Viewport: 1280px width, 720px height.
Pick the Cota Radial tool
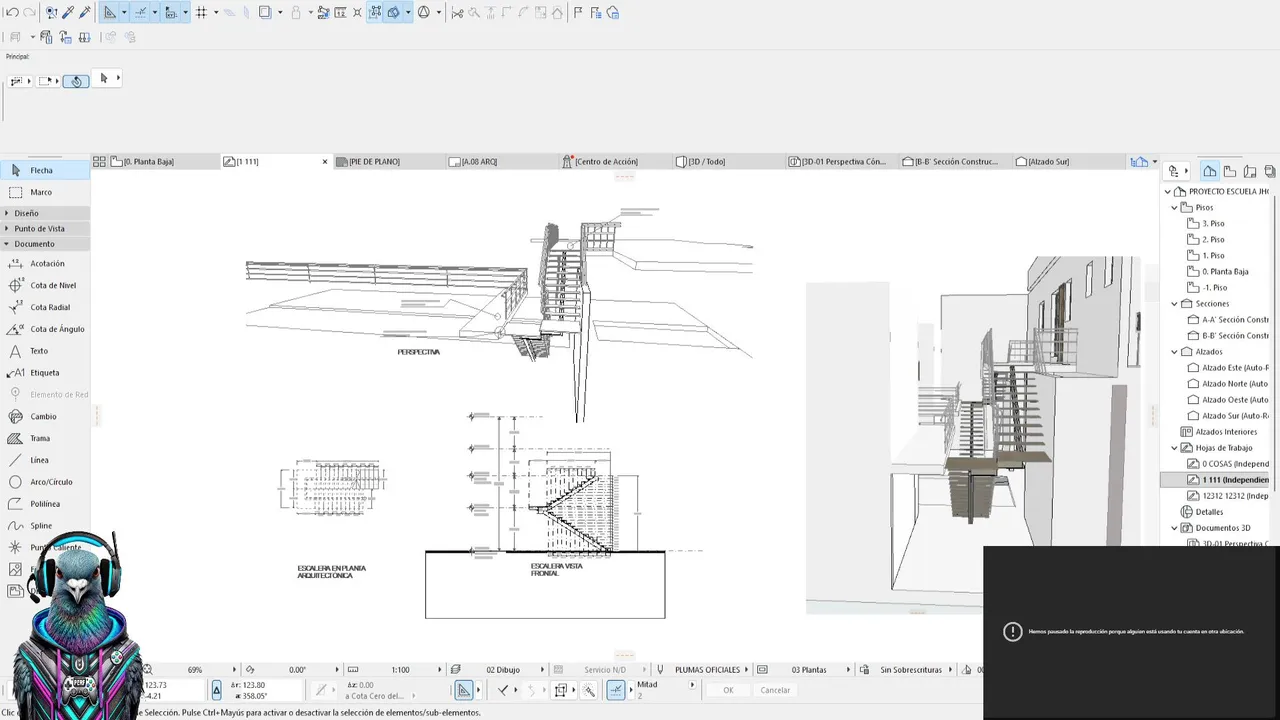pos(45,308)
